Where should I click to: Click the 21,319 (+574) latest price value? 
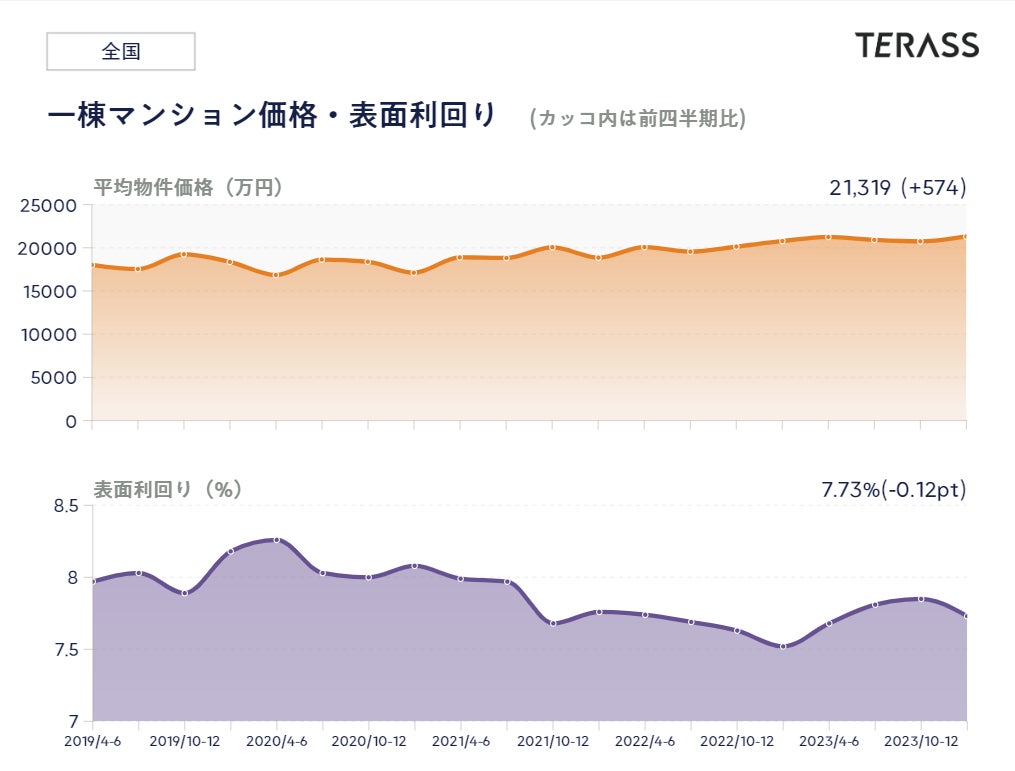pos(897,187)
